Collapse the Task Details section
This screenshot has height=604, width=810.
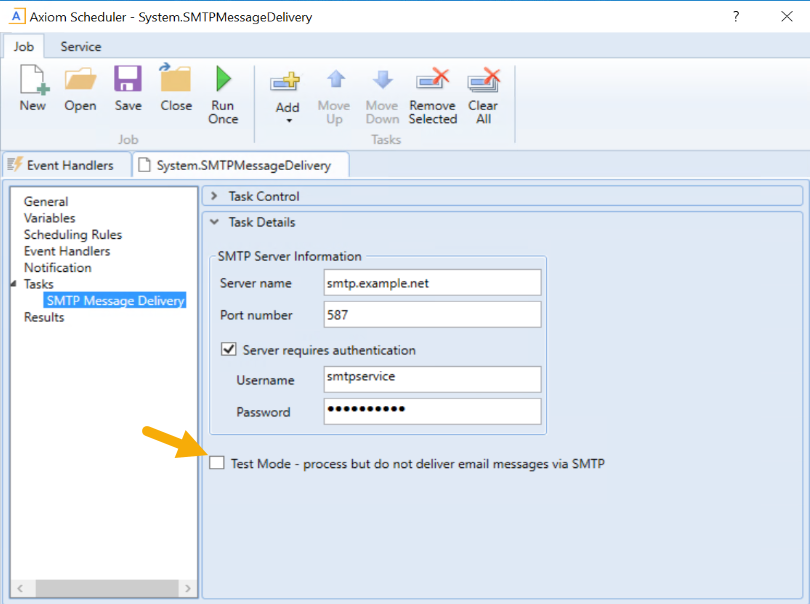pyautogui.click(x=214, y=222)
